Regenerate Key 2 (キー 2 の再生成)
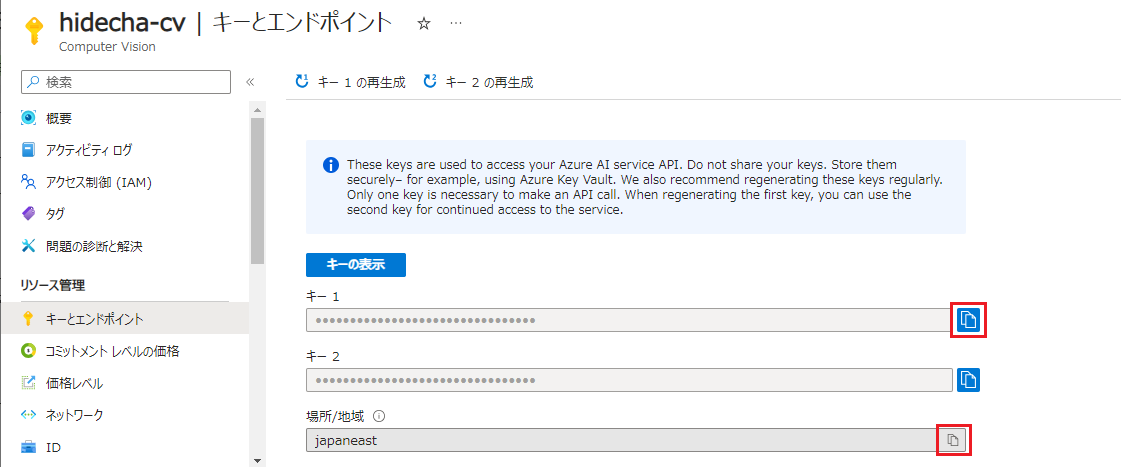 [478, 82]
